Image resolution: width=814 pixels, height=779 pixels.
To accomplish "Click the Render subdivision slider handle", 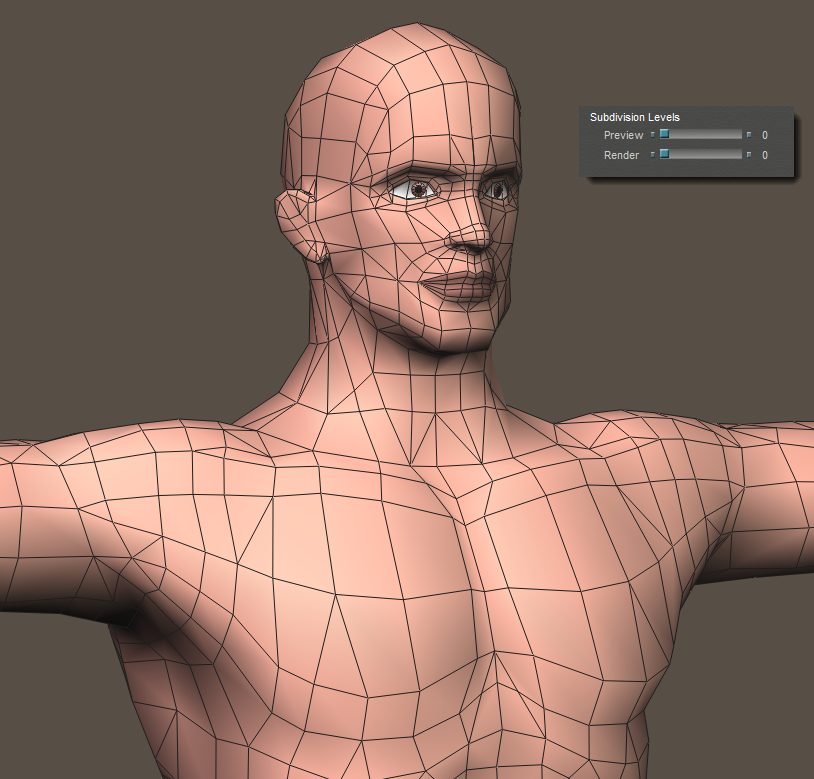I will click(663, 154).
